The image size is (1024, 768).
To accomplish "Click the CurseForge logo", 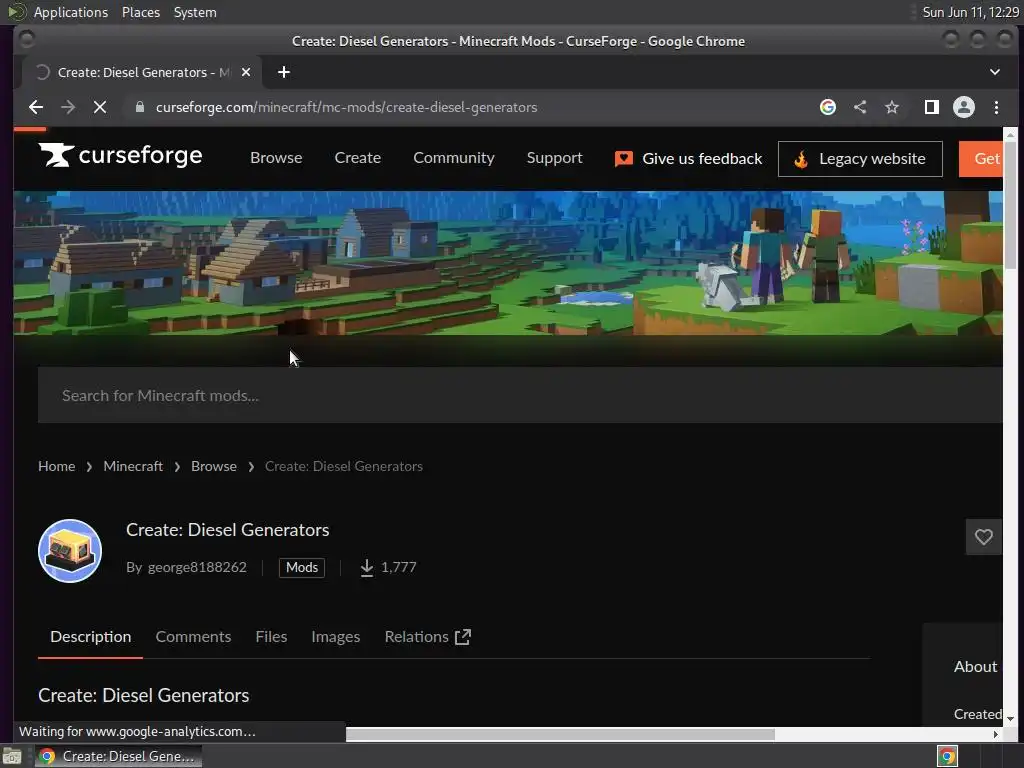I will click(120, 155).
